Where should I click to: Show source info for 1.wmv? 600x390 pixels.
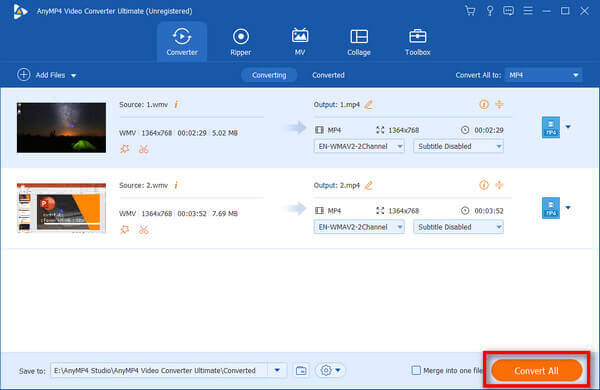176,104
